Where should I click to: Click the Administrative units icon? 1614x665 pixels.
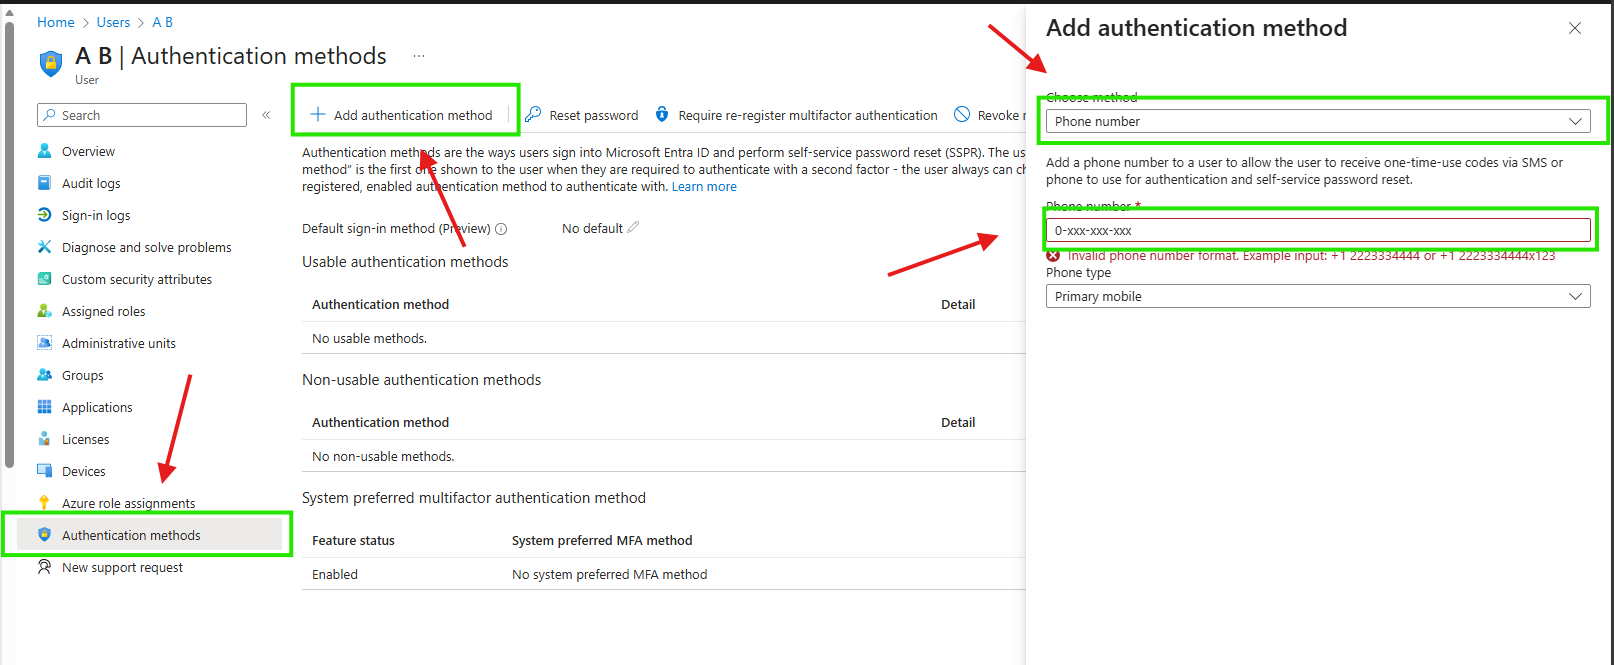(x=44, y=343)
